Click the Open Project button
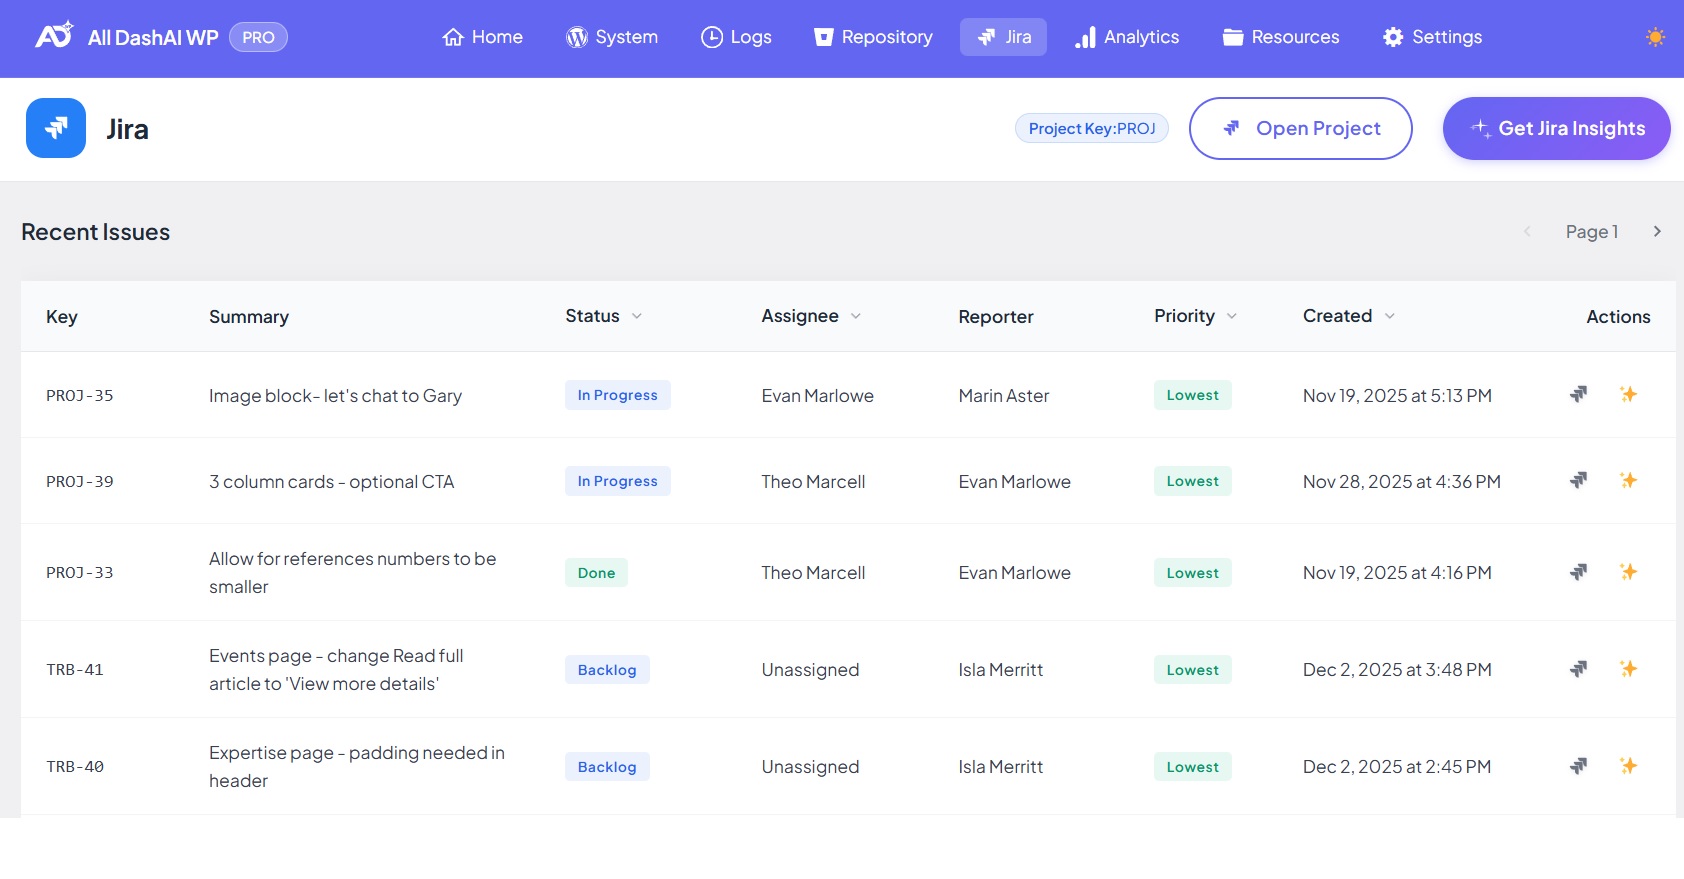 1300,128
